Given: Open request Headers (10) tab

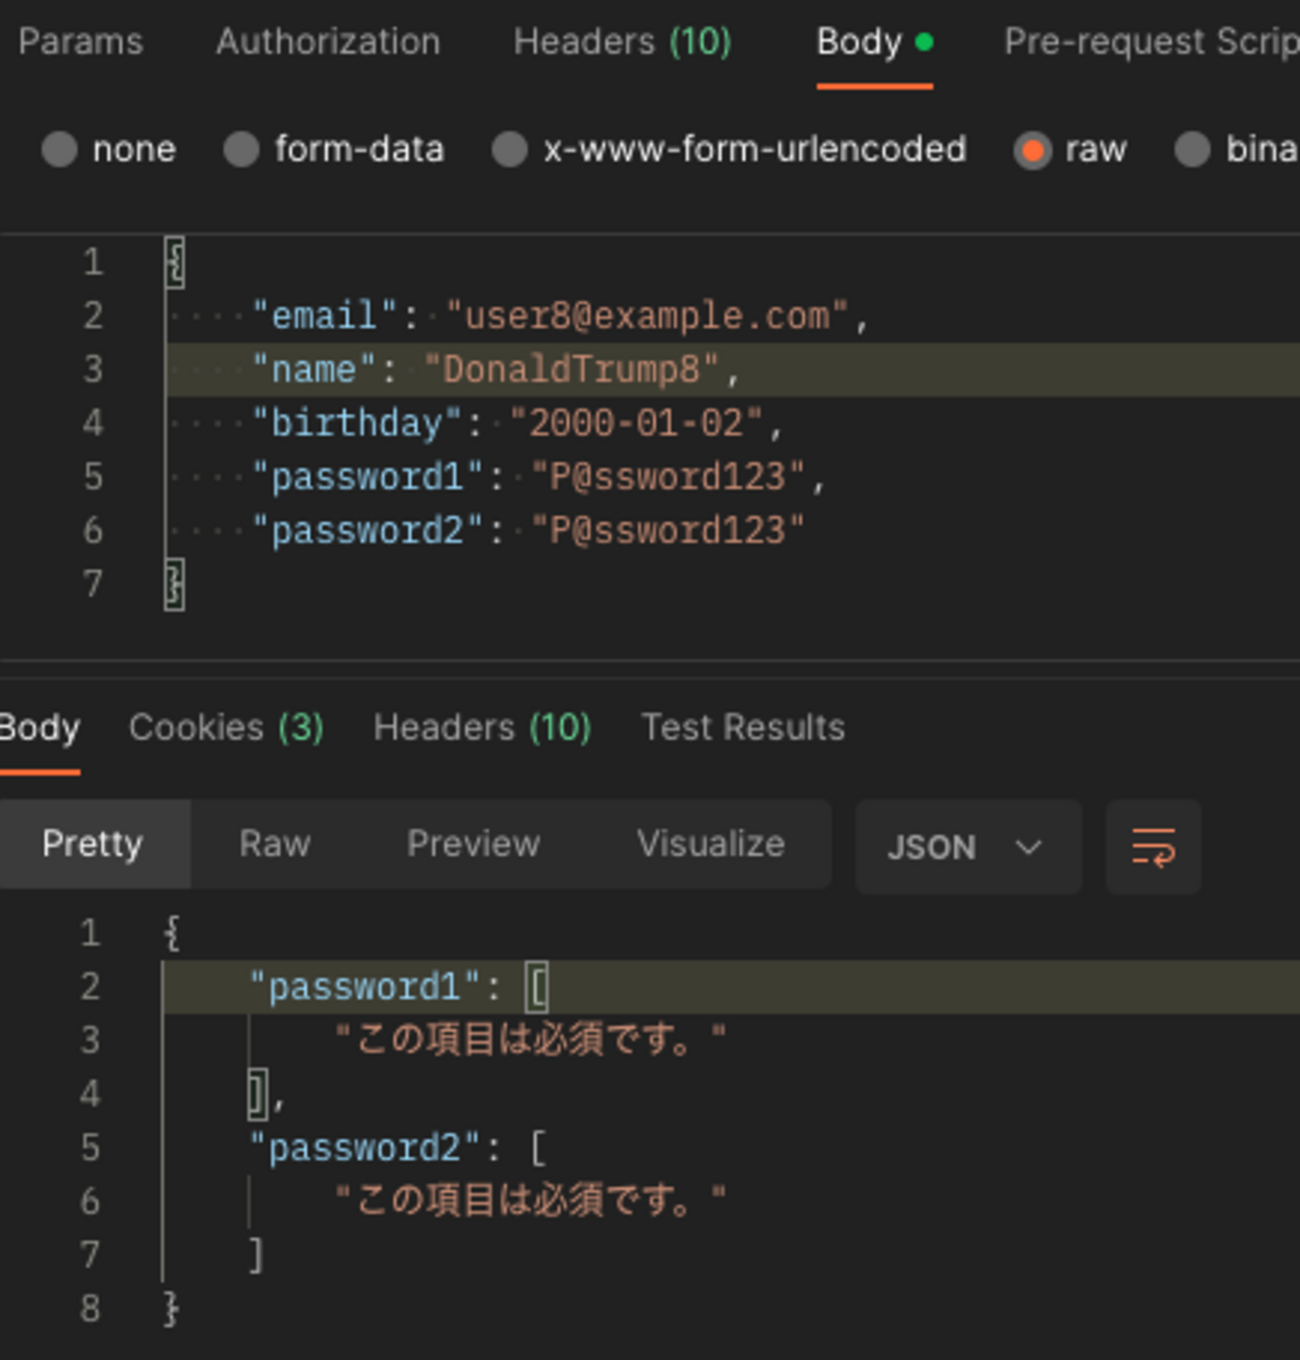Looking at the screenshot, I should click(622, 42).
